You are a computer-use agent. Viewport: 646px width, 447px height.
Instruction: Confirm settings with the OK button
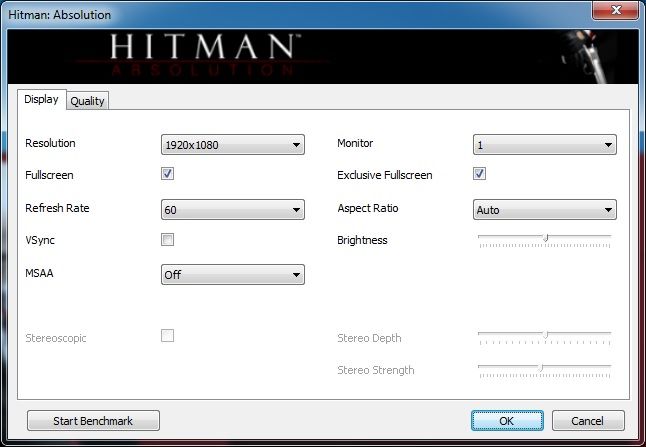pos(506,420)
